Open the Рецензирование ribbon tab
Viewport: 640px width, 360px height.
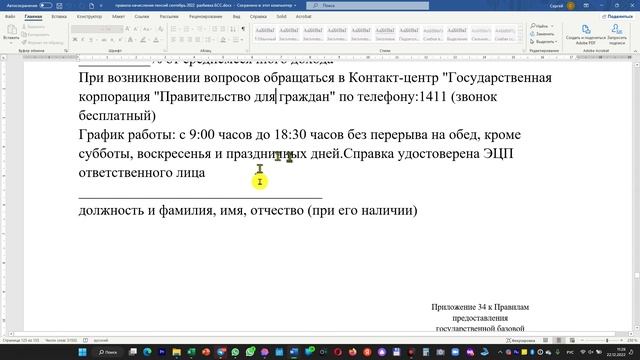coord(206,17)
